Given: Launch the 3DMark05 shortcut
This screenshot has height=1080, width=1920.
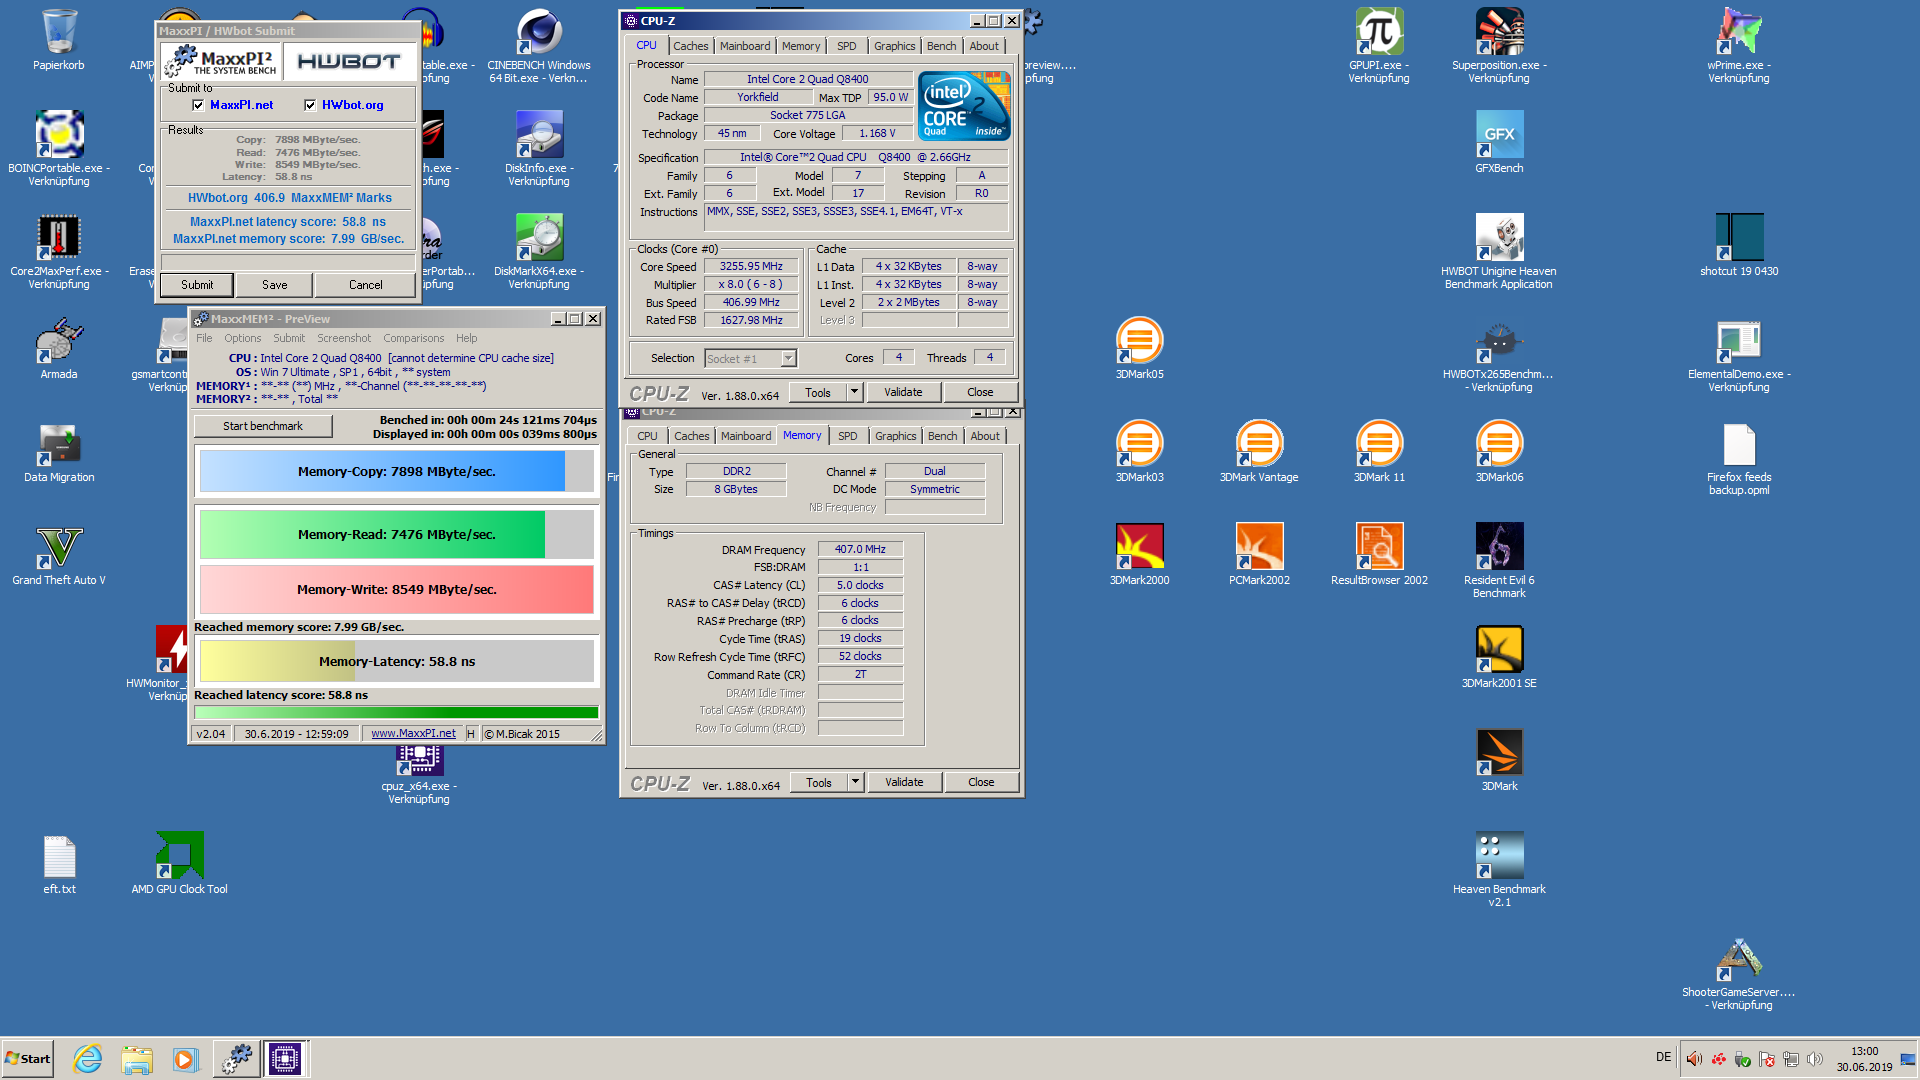Looking at the screenshot, I should click(1139, 348).
